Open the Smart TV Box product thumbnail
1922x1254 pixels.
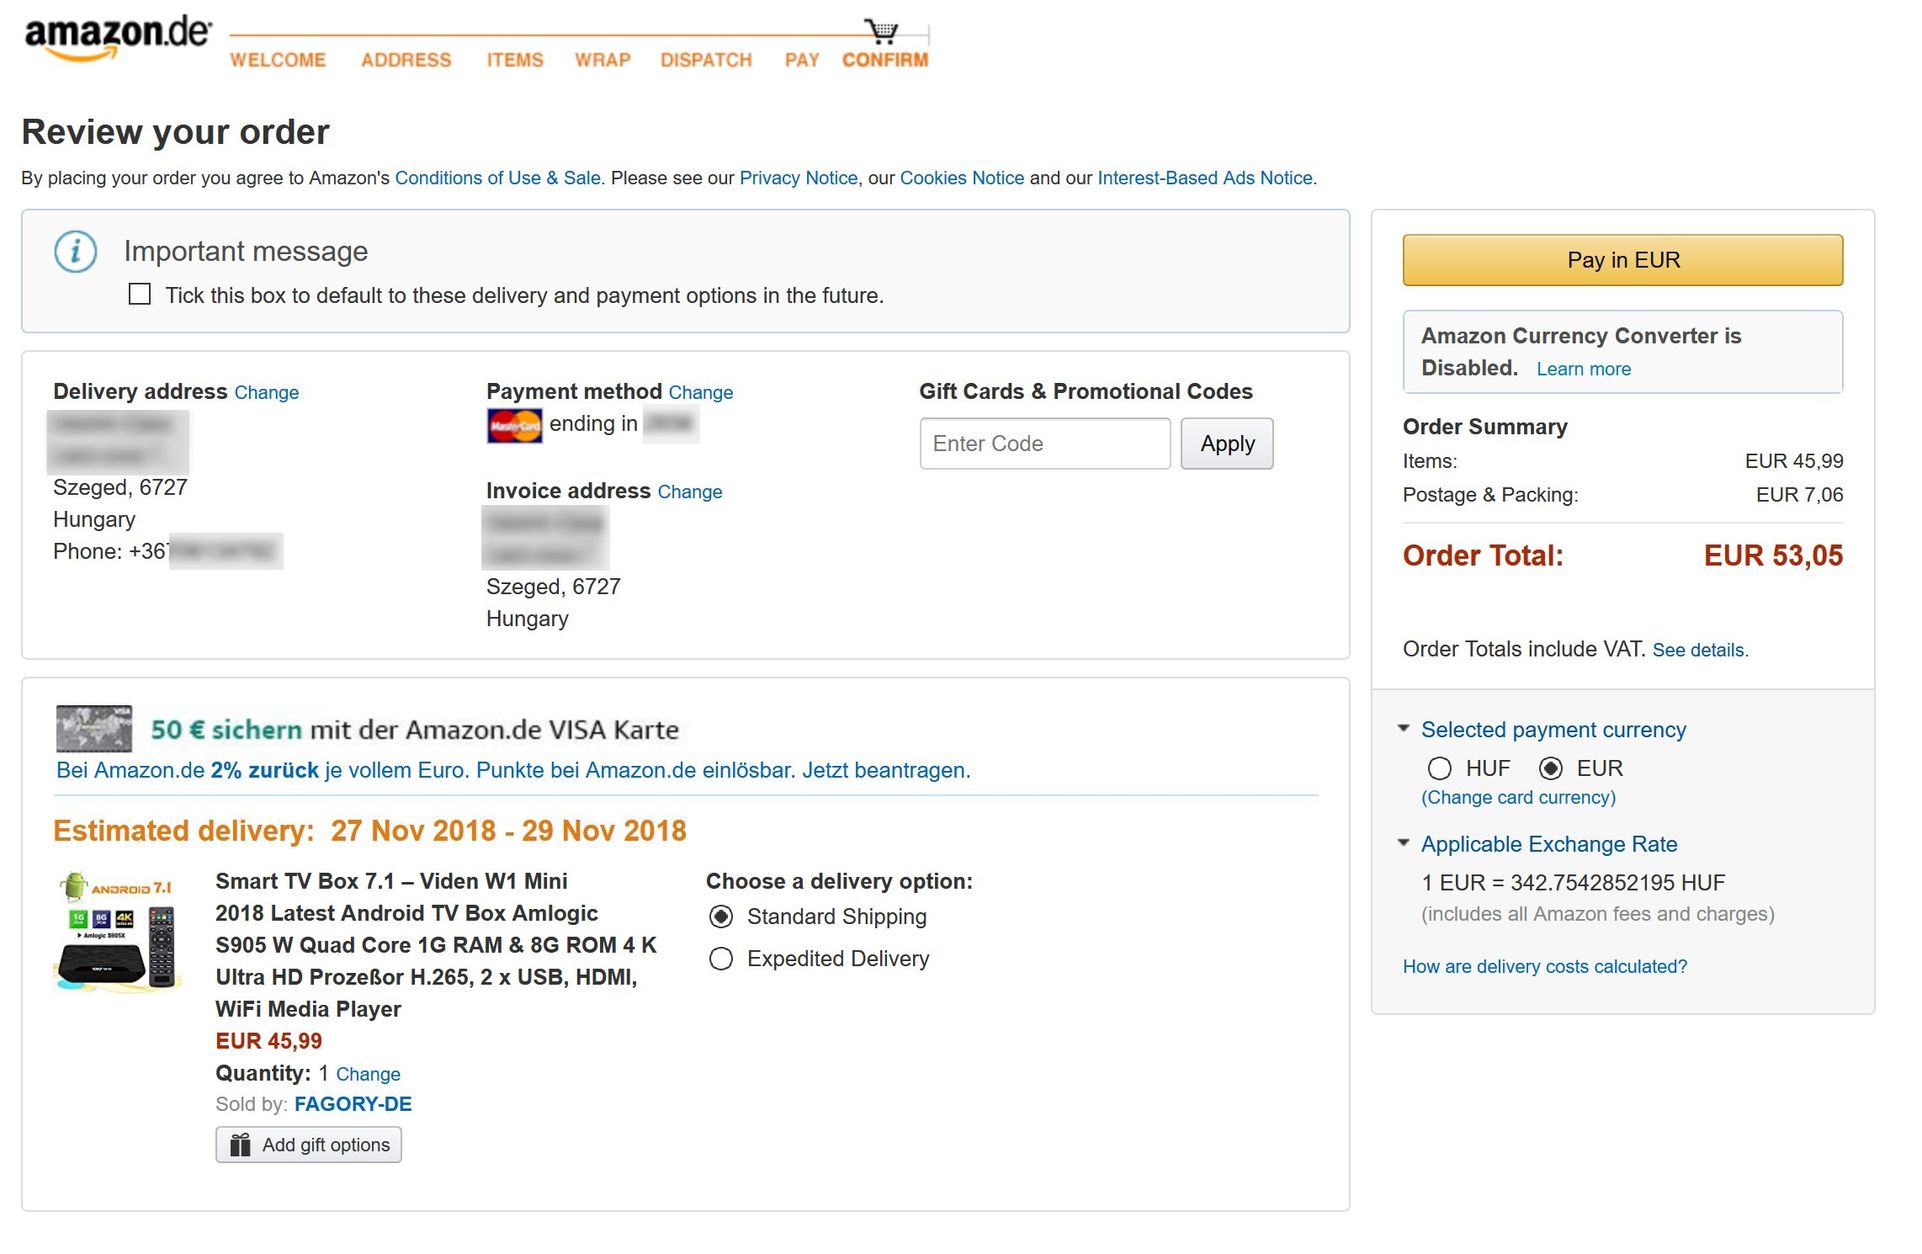118,933
